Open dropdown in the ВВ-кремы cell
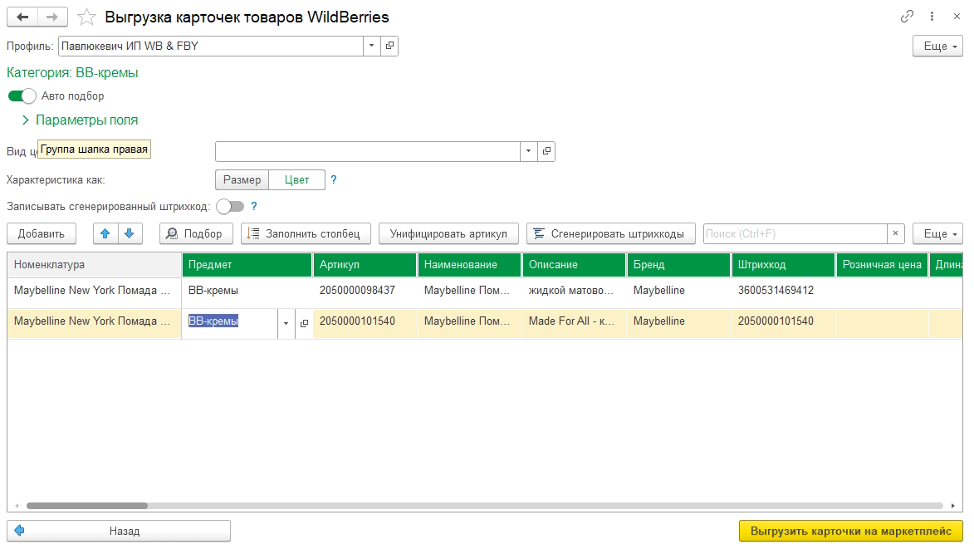The image size is (974, 550). pos(287,323)
